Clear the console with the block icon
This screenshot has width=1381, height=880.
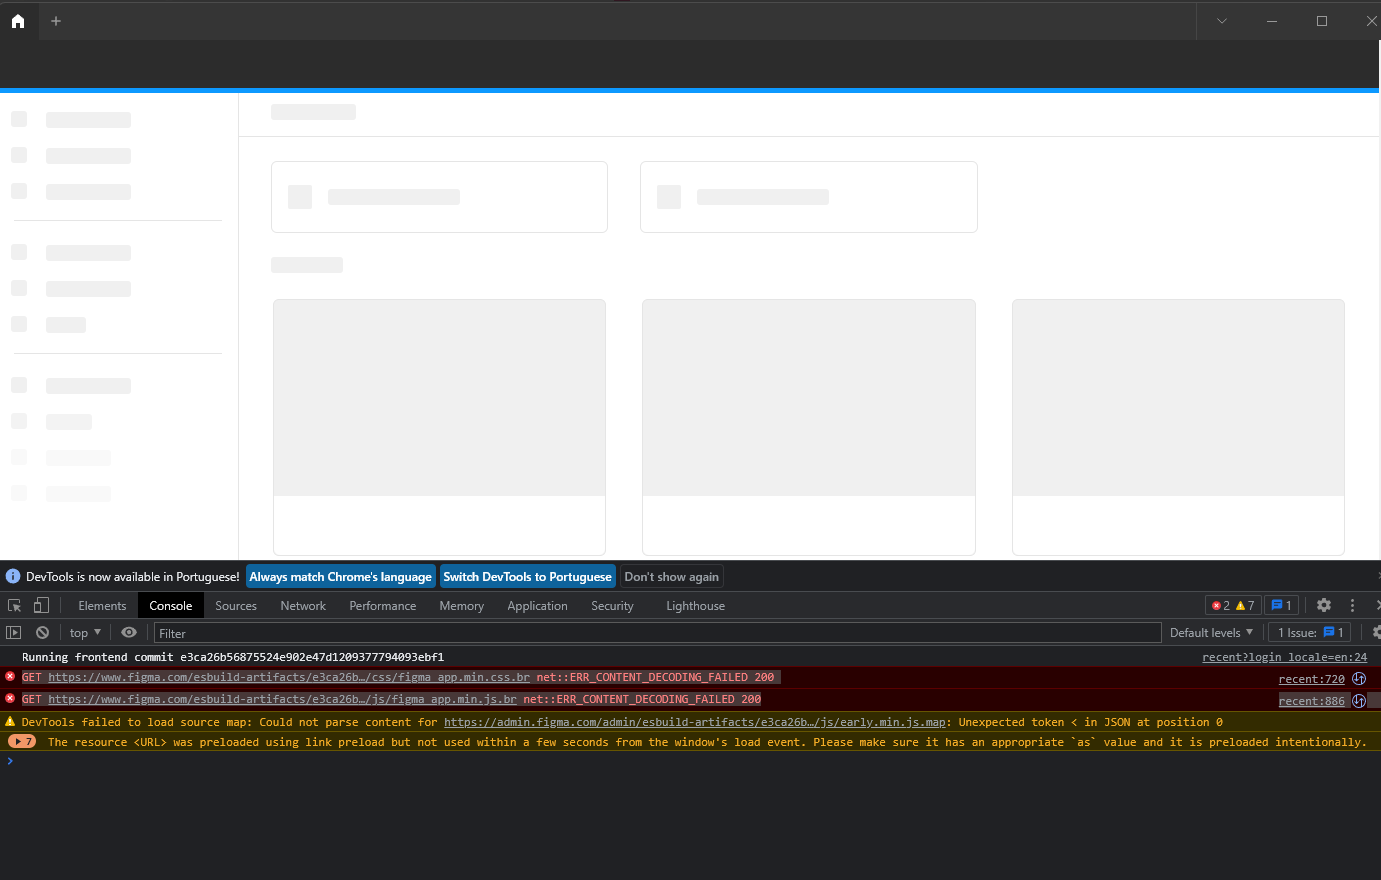[42, 633]
